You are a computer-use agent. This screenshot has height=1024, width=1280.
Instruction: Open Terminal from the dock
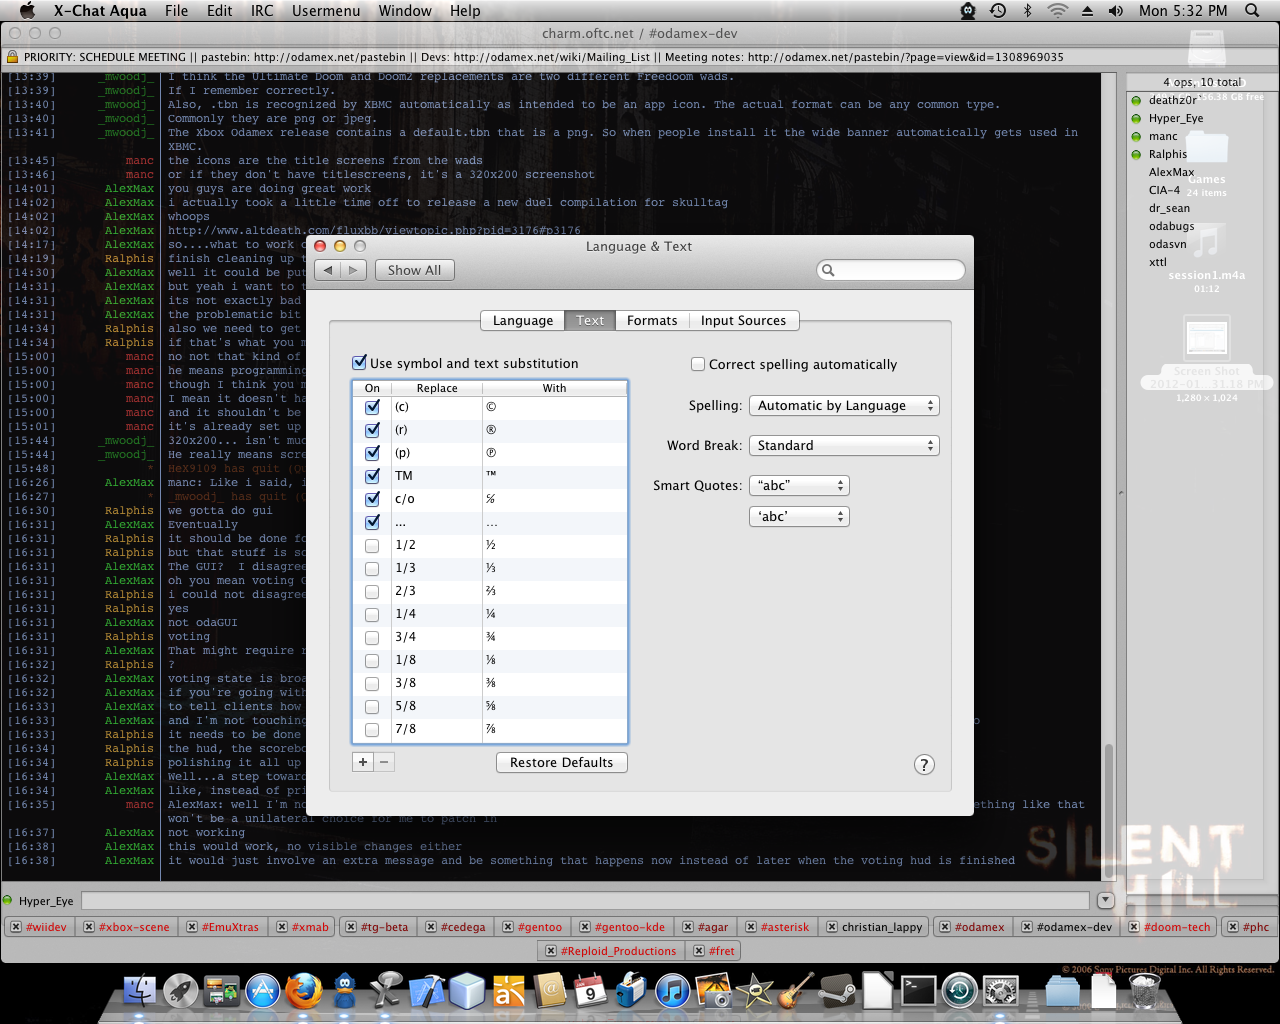(918, 992)
